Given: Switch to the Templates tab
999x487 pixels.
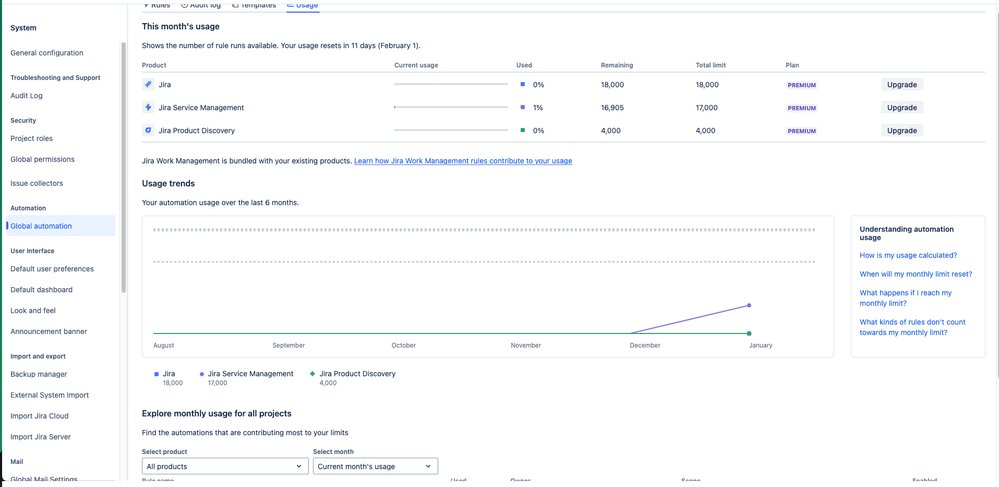Looking at the screenshot, I should coord(254,5).
